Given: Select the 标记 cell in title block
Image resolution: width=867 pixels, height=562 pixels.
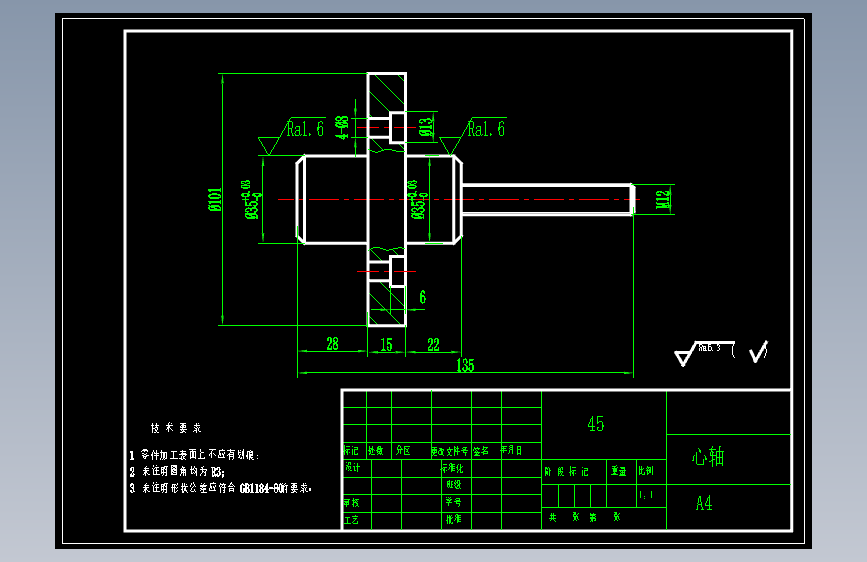Looking at the screenshot, I should [351, 451].
